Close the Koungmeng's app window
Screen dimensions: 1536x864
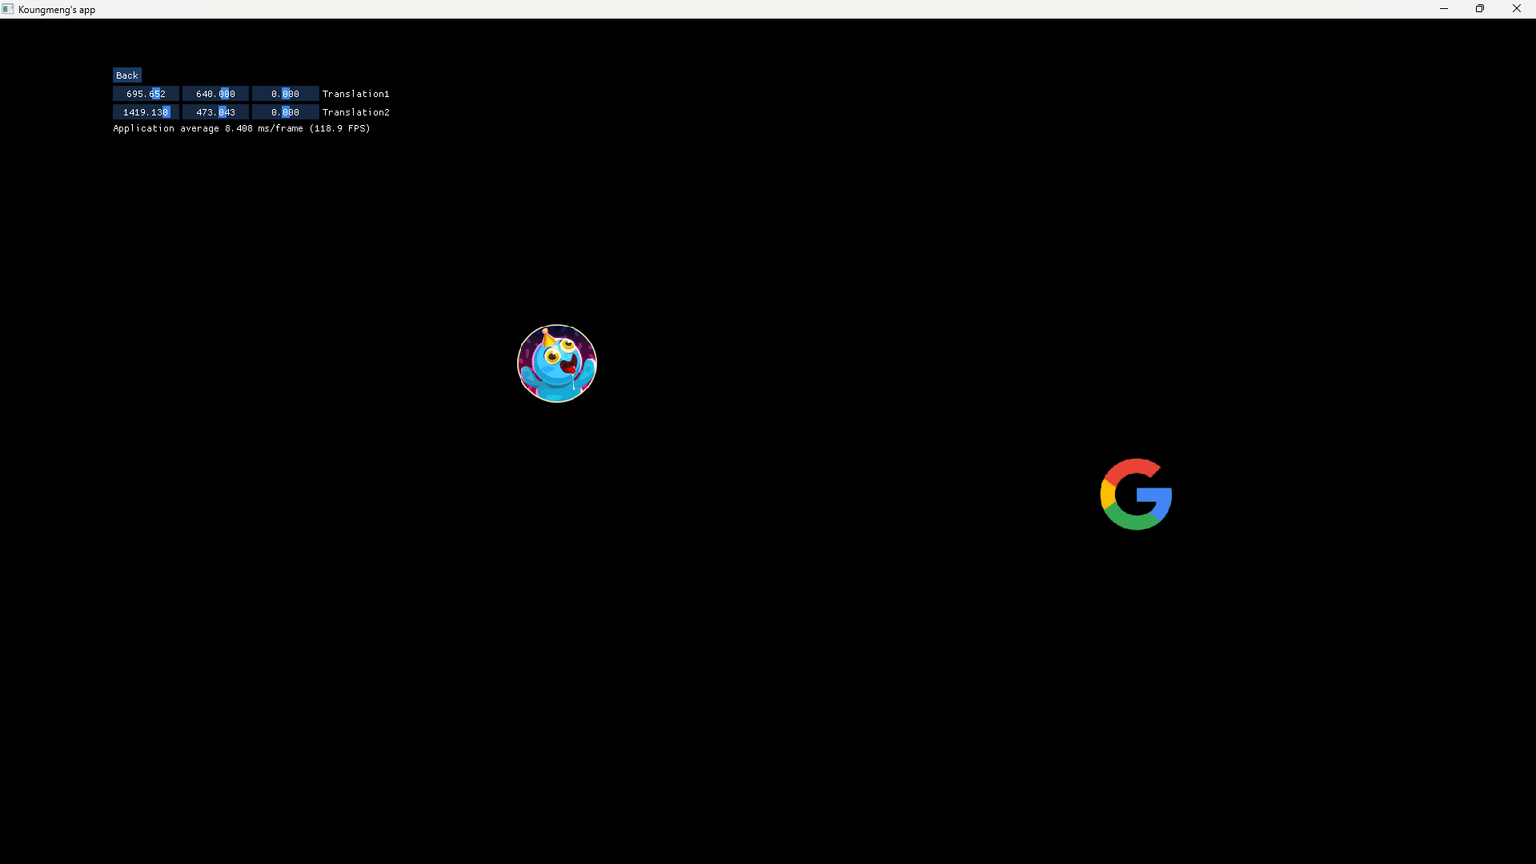pos(1516,9)
